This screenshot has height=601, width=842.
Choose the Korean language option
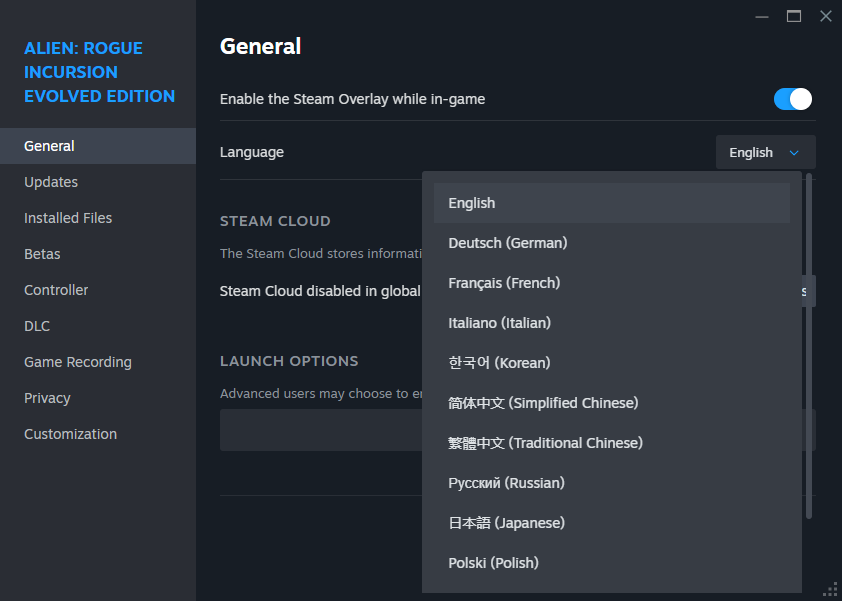611,363
